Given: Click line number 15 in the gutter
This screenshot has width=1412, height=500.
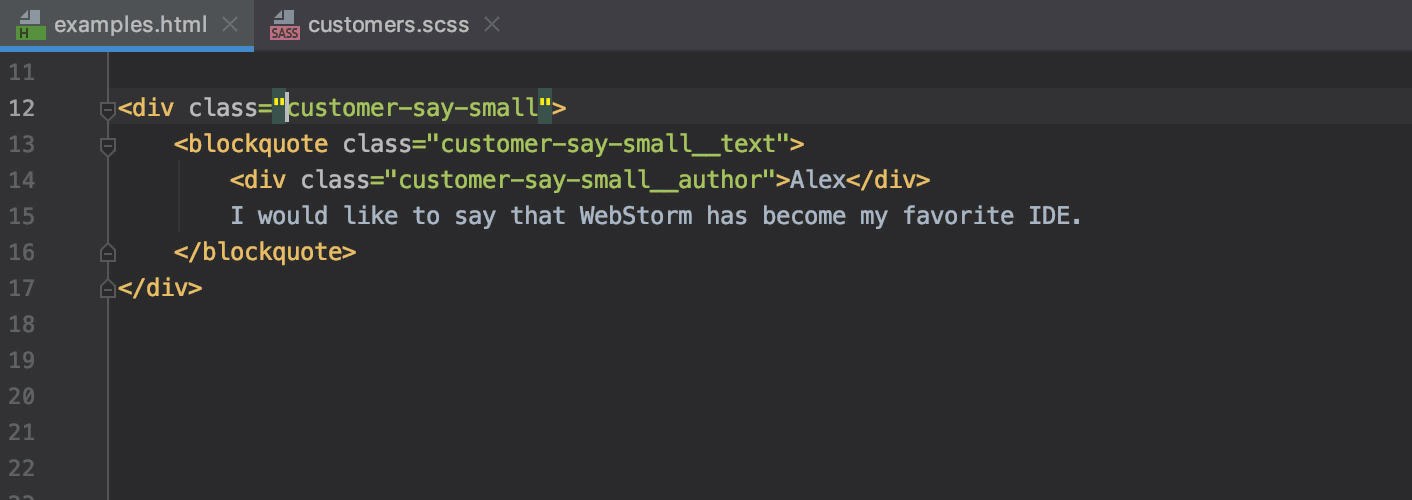Looking at the screenshot, I should pyautogui.click(x=22, y=216).
